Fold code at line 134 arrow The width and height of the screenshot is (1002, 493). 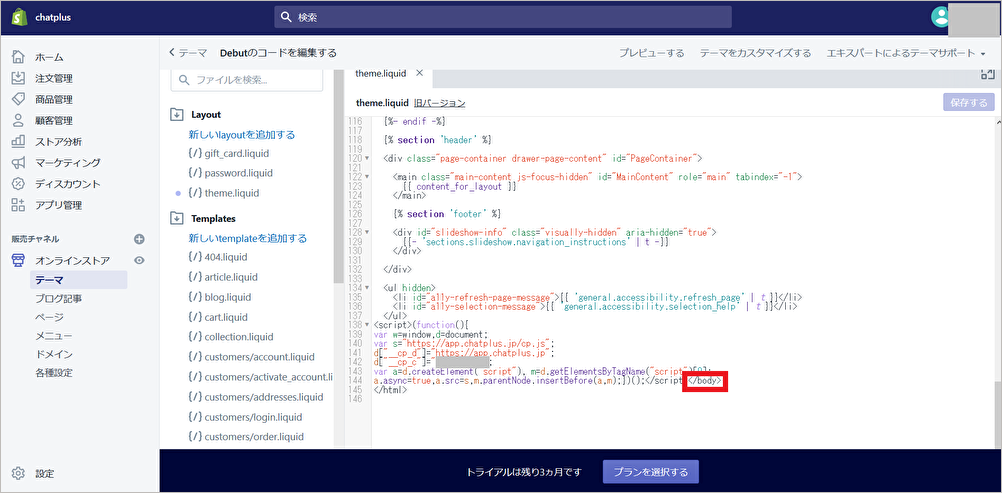tap(367, 288)
